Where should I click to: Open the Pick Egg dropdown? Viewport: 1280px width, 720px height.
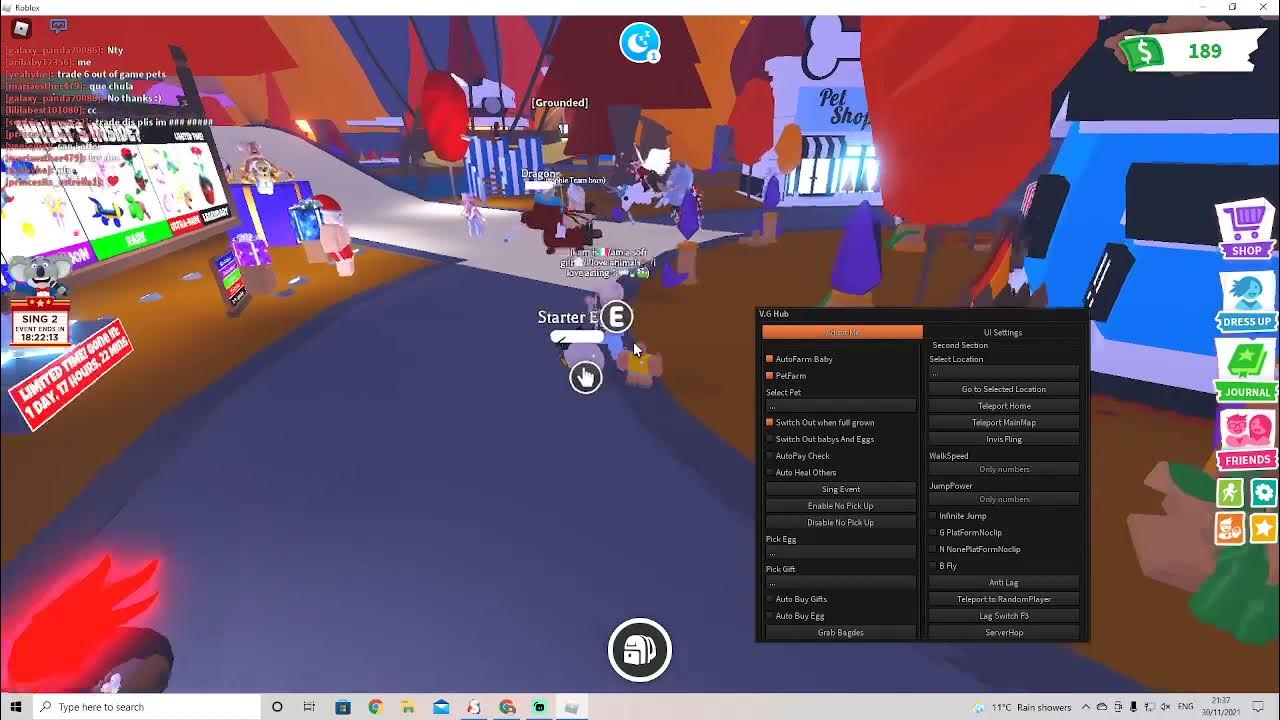click(840, 552)
